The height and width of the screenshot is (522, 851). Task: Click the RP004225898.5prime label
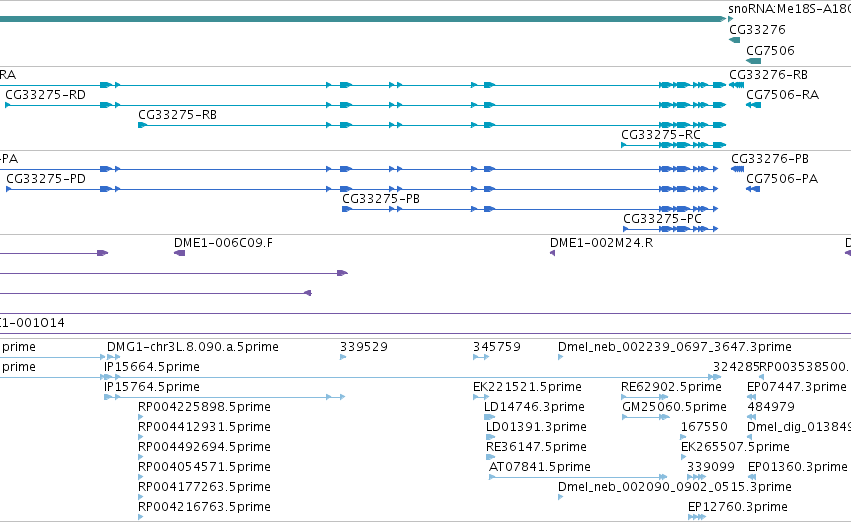point(204,407)
